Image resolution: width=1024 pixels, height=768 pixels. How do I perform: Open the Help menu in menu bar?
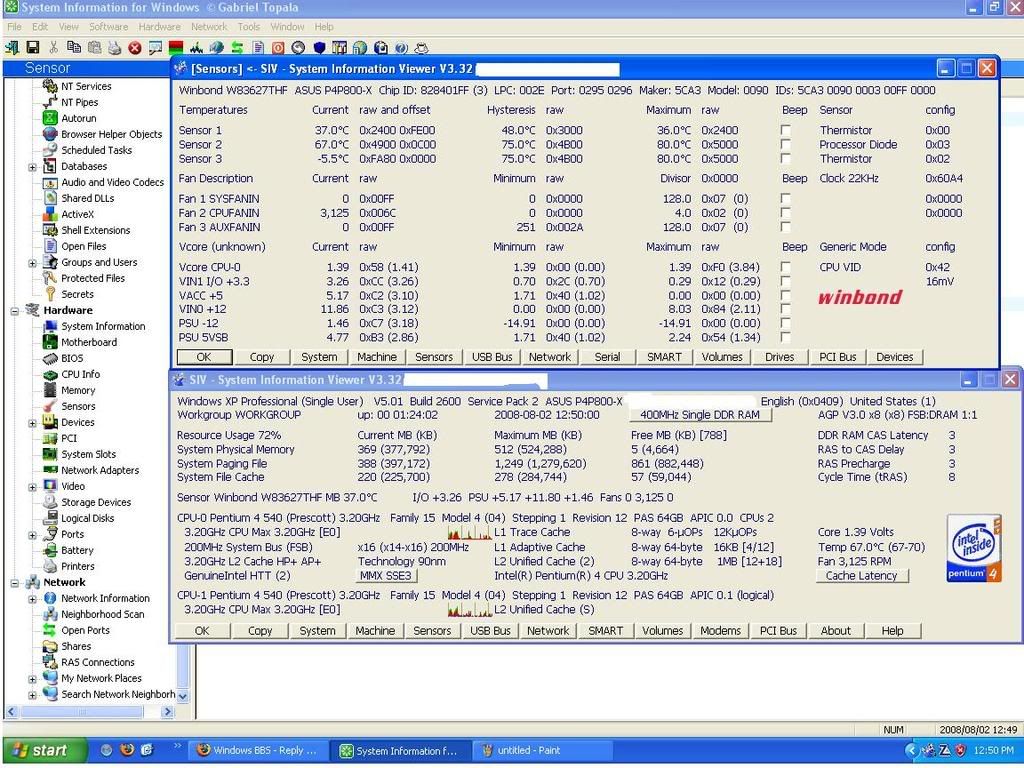[x=324, y=27]
